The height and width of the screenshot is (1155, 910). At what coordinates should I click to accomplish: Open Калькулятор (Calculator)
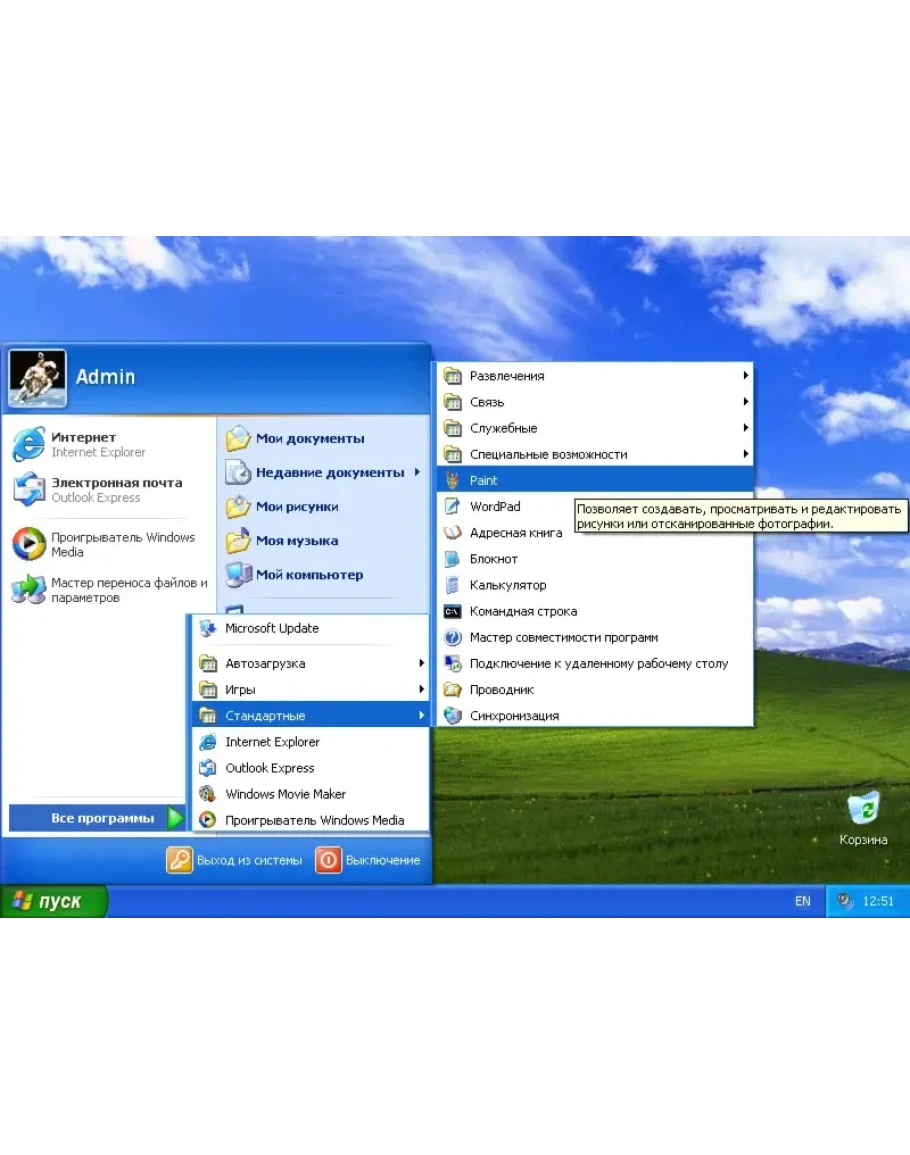(508, 585)
